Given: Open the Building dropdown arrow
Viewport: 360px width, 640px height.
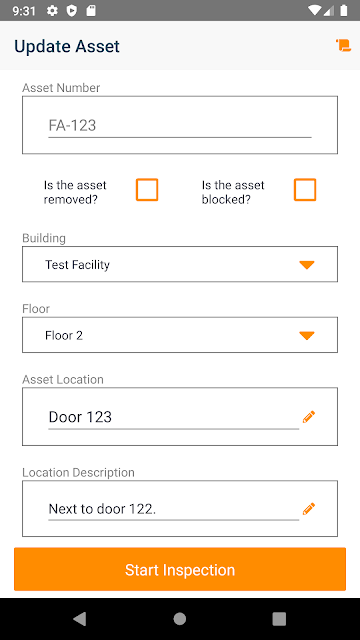Looking at the screenshot, I should pos(307,265).
